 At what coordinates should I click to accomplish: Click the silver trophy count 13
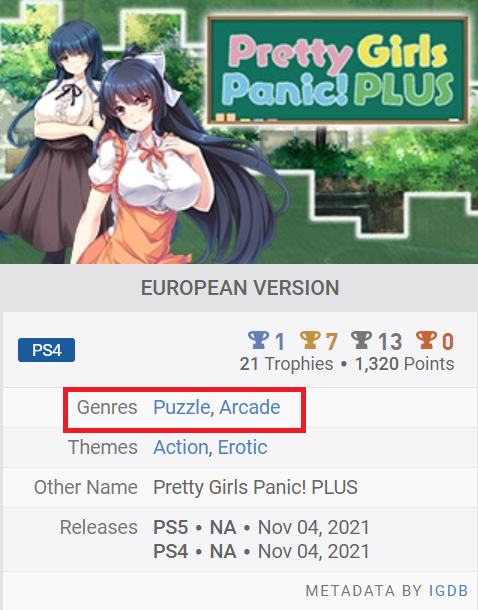tap(390, 342)
